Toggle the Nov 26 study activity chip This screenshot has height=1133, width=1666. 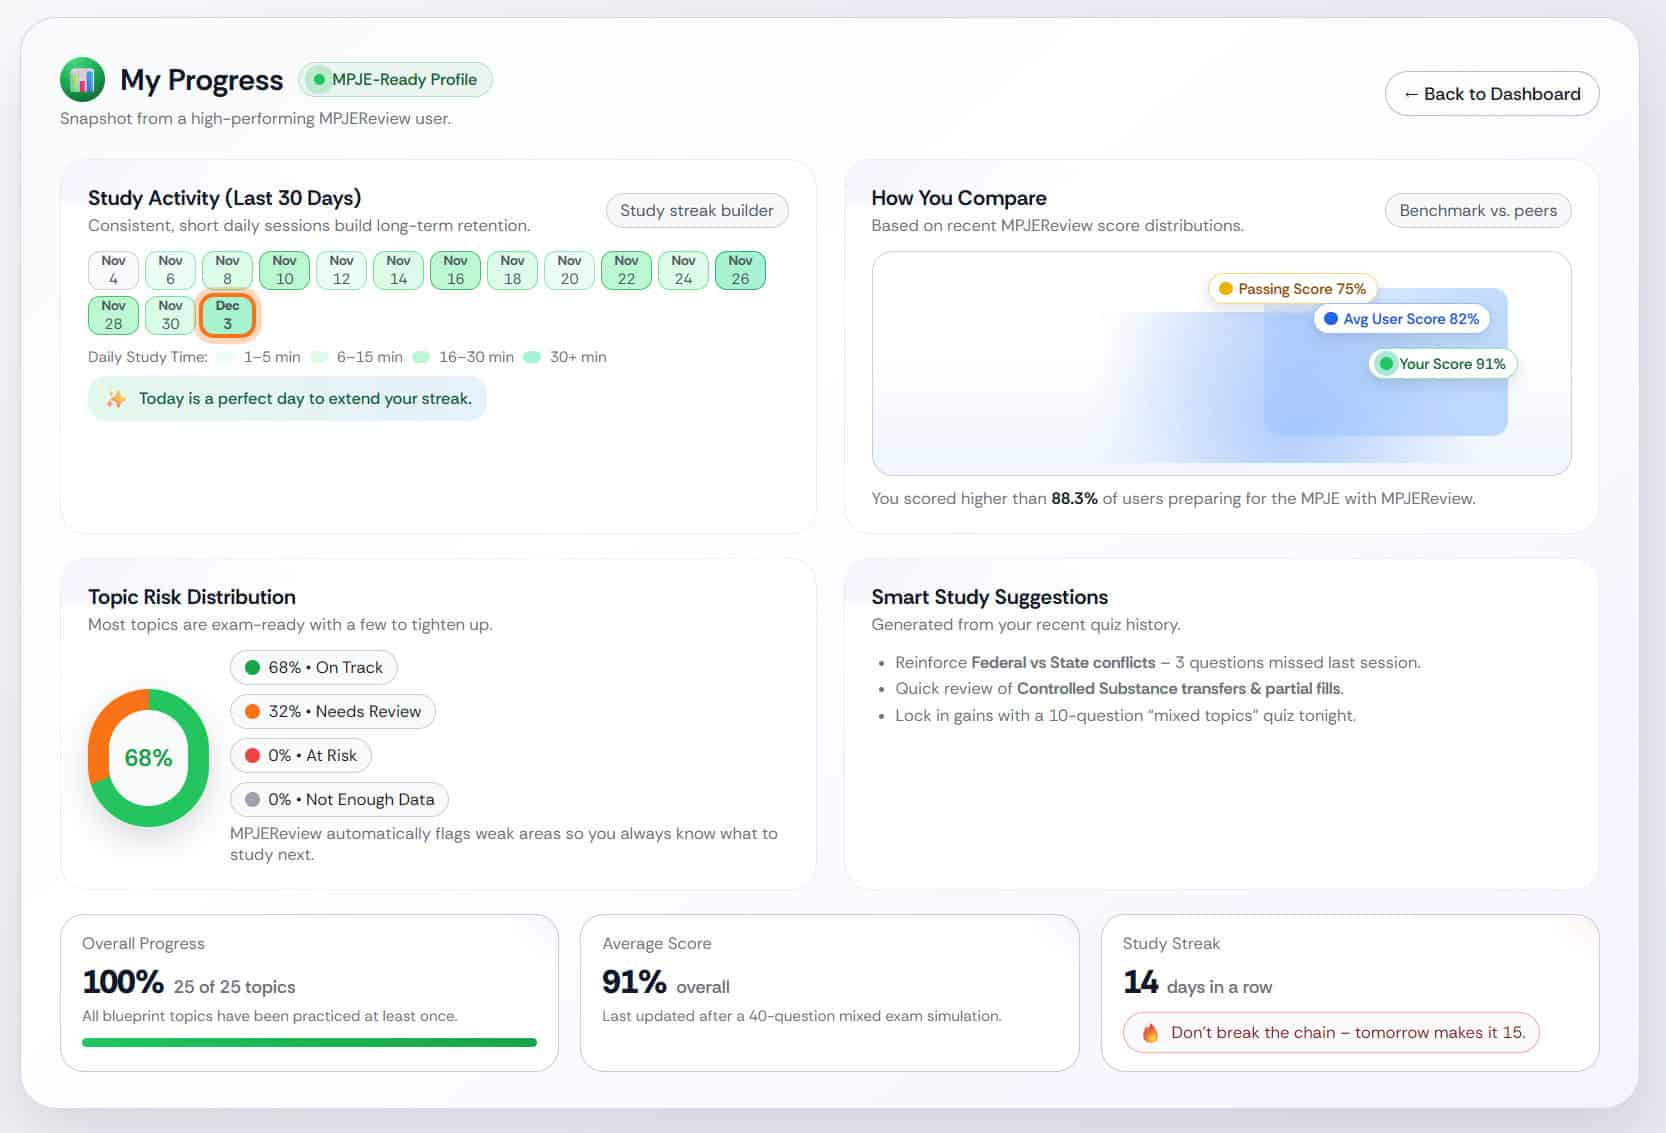[x=740, y=270]
